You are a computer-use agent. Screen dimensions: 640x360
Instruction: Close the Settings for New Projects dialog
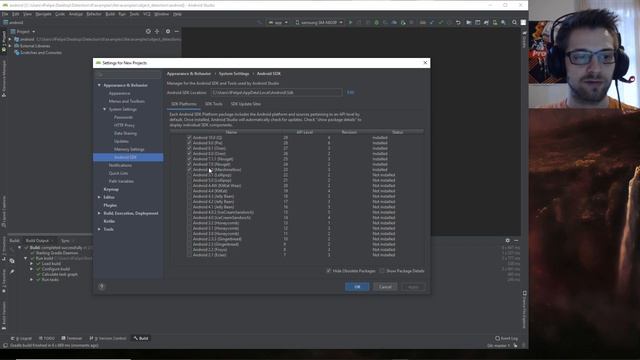pyautogui.click(x=425, y=62)
